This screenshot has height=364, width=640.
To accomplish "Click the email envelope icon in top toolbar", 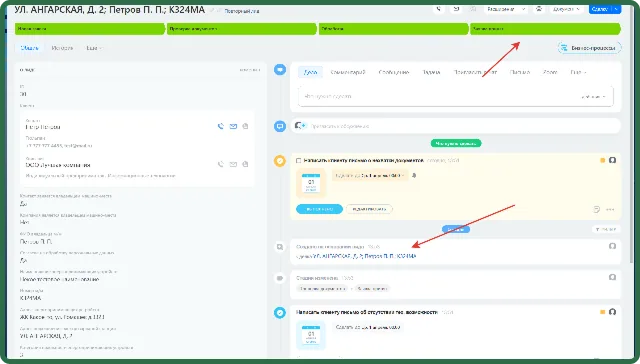I will click(456, 9).
